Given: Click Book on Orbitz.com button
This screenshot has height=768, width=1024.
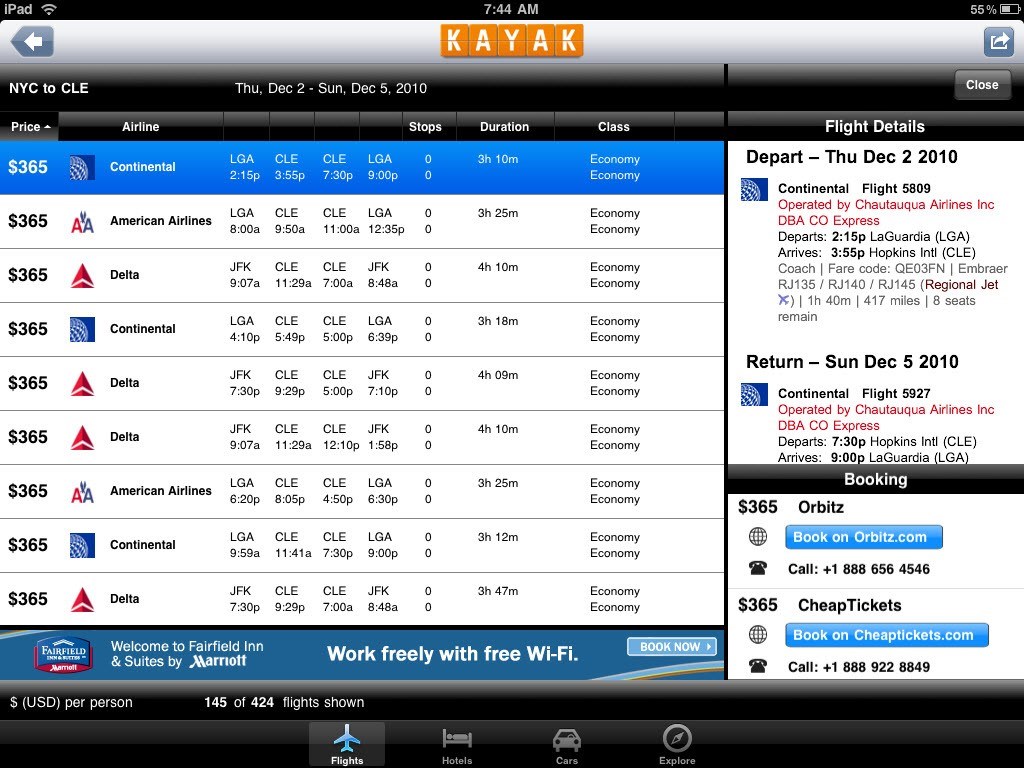Looking at the screenshot, I should (x=863, y=537).
